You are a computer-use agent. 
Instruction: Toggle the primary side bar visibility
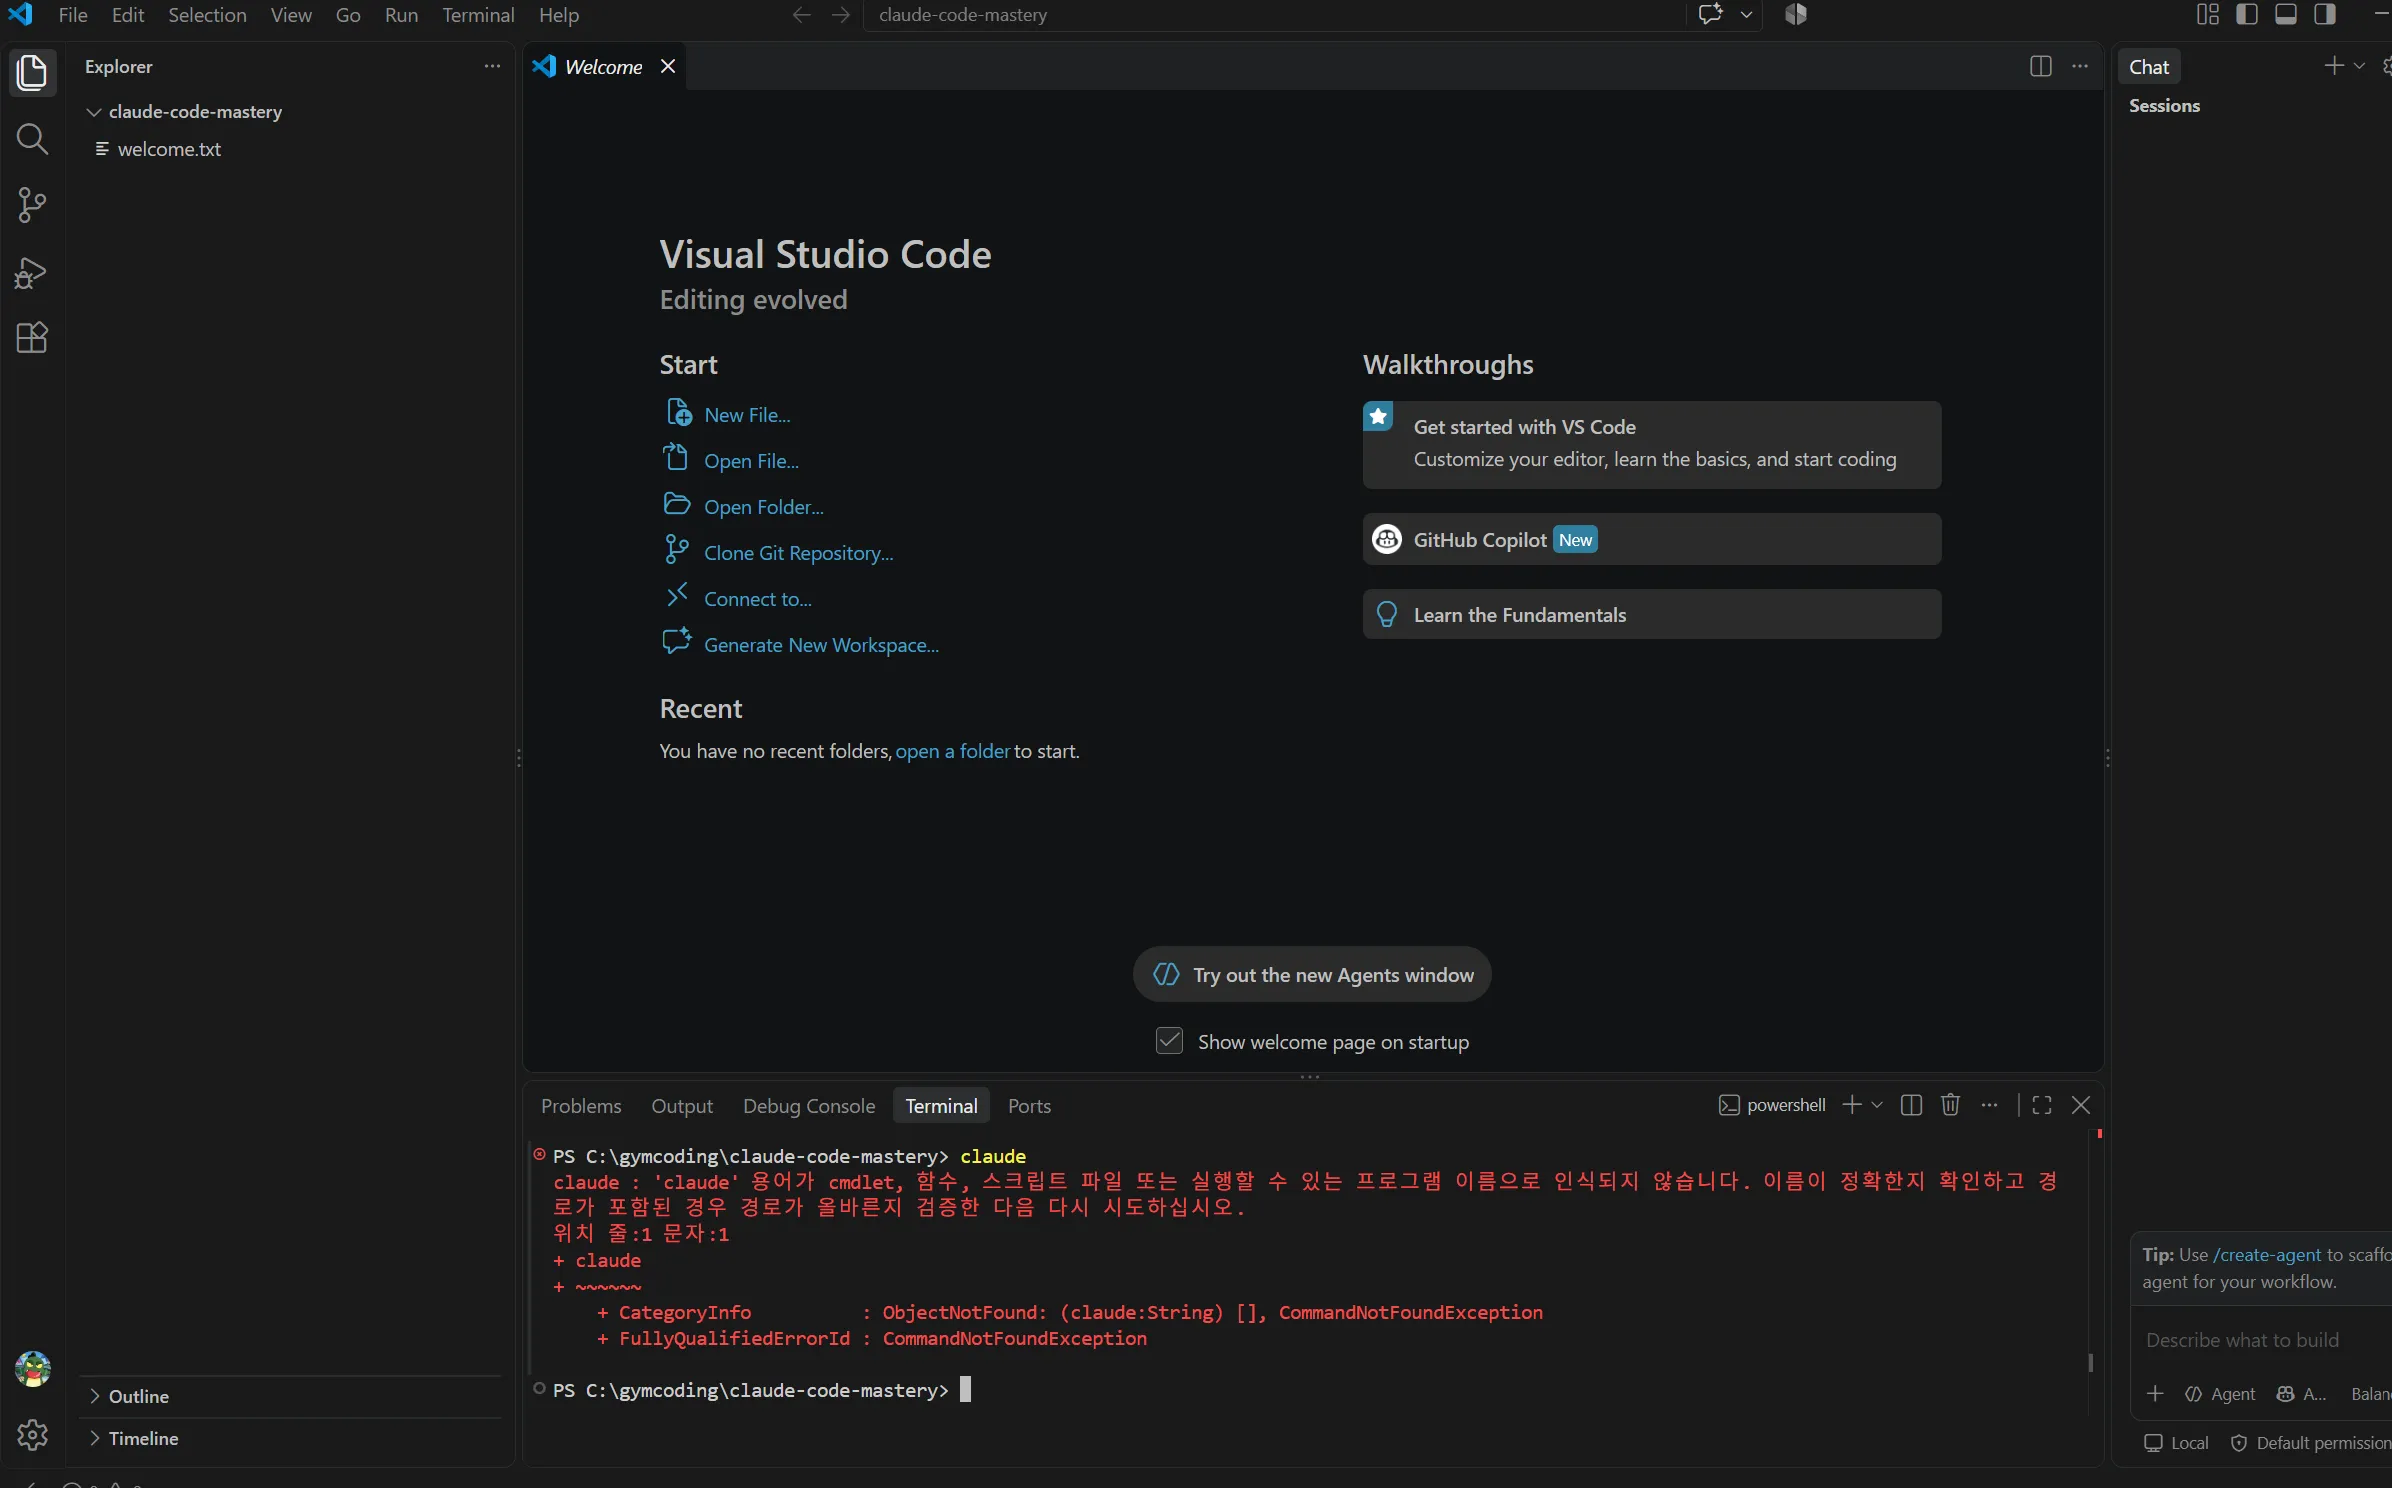click(x=2247, y=14)
